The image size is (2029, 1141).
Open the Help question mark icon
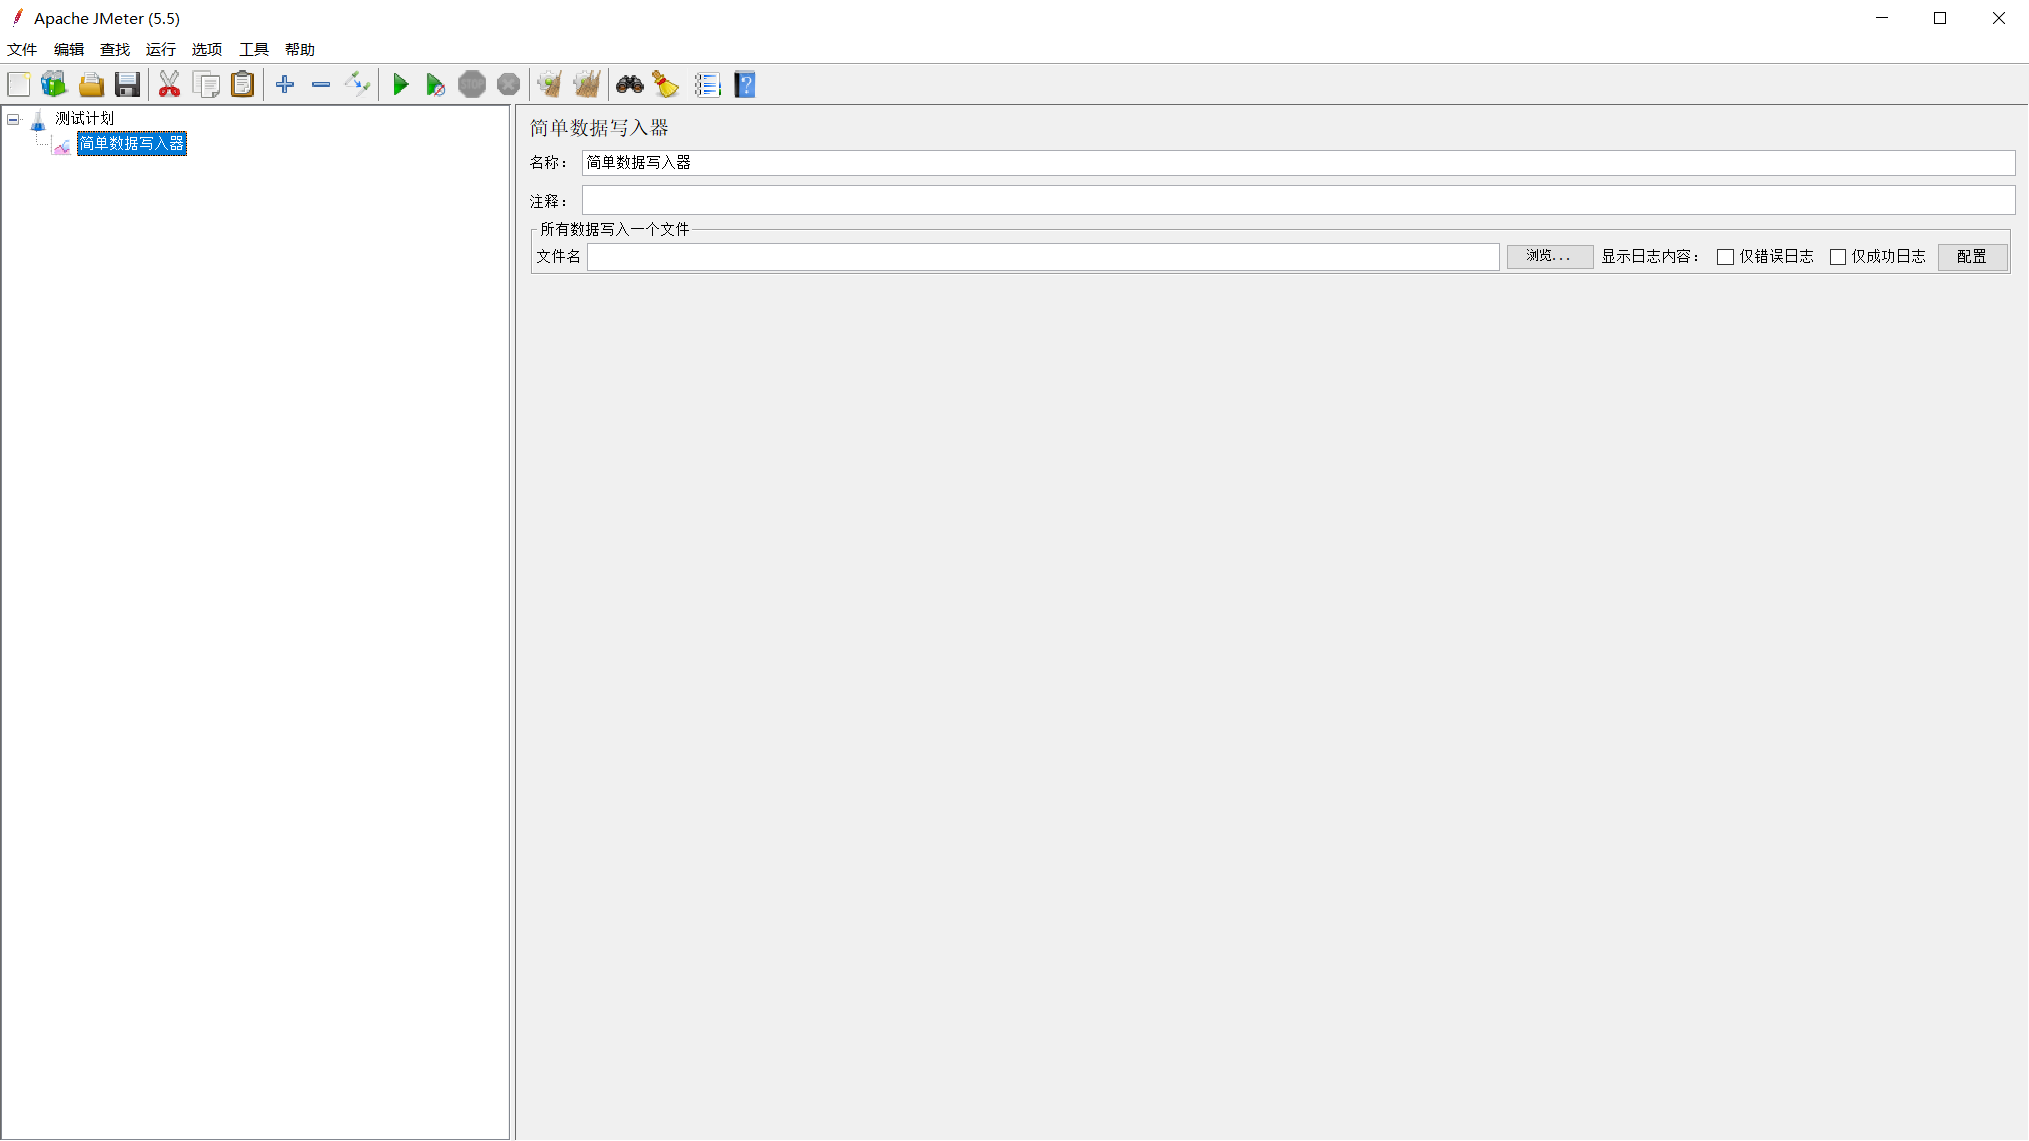point(745,85)
